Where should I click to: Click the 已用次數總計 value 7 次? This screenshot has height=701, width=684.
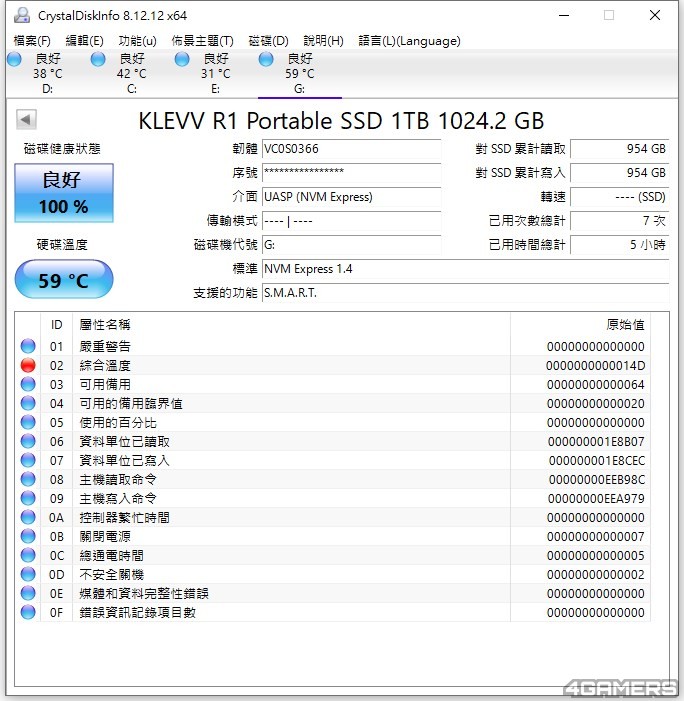(x=620, y=221)
